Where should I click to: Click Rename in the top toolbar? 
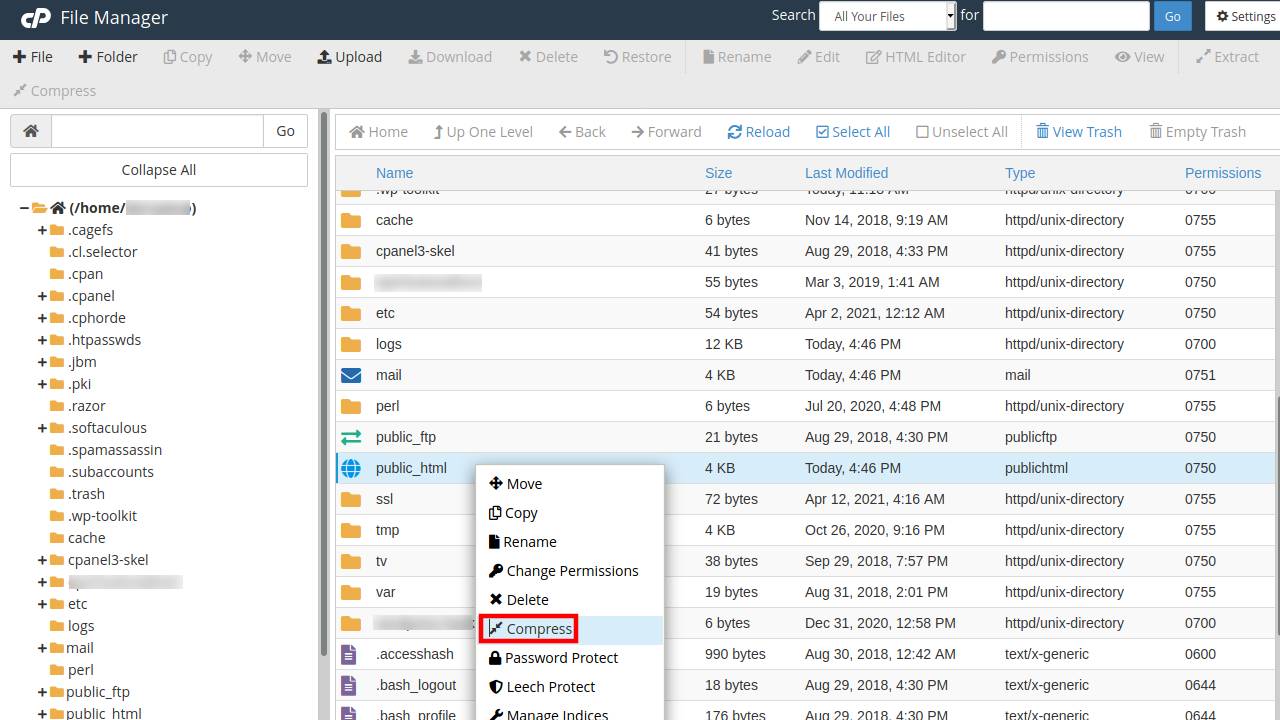(737, 57)
